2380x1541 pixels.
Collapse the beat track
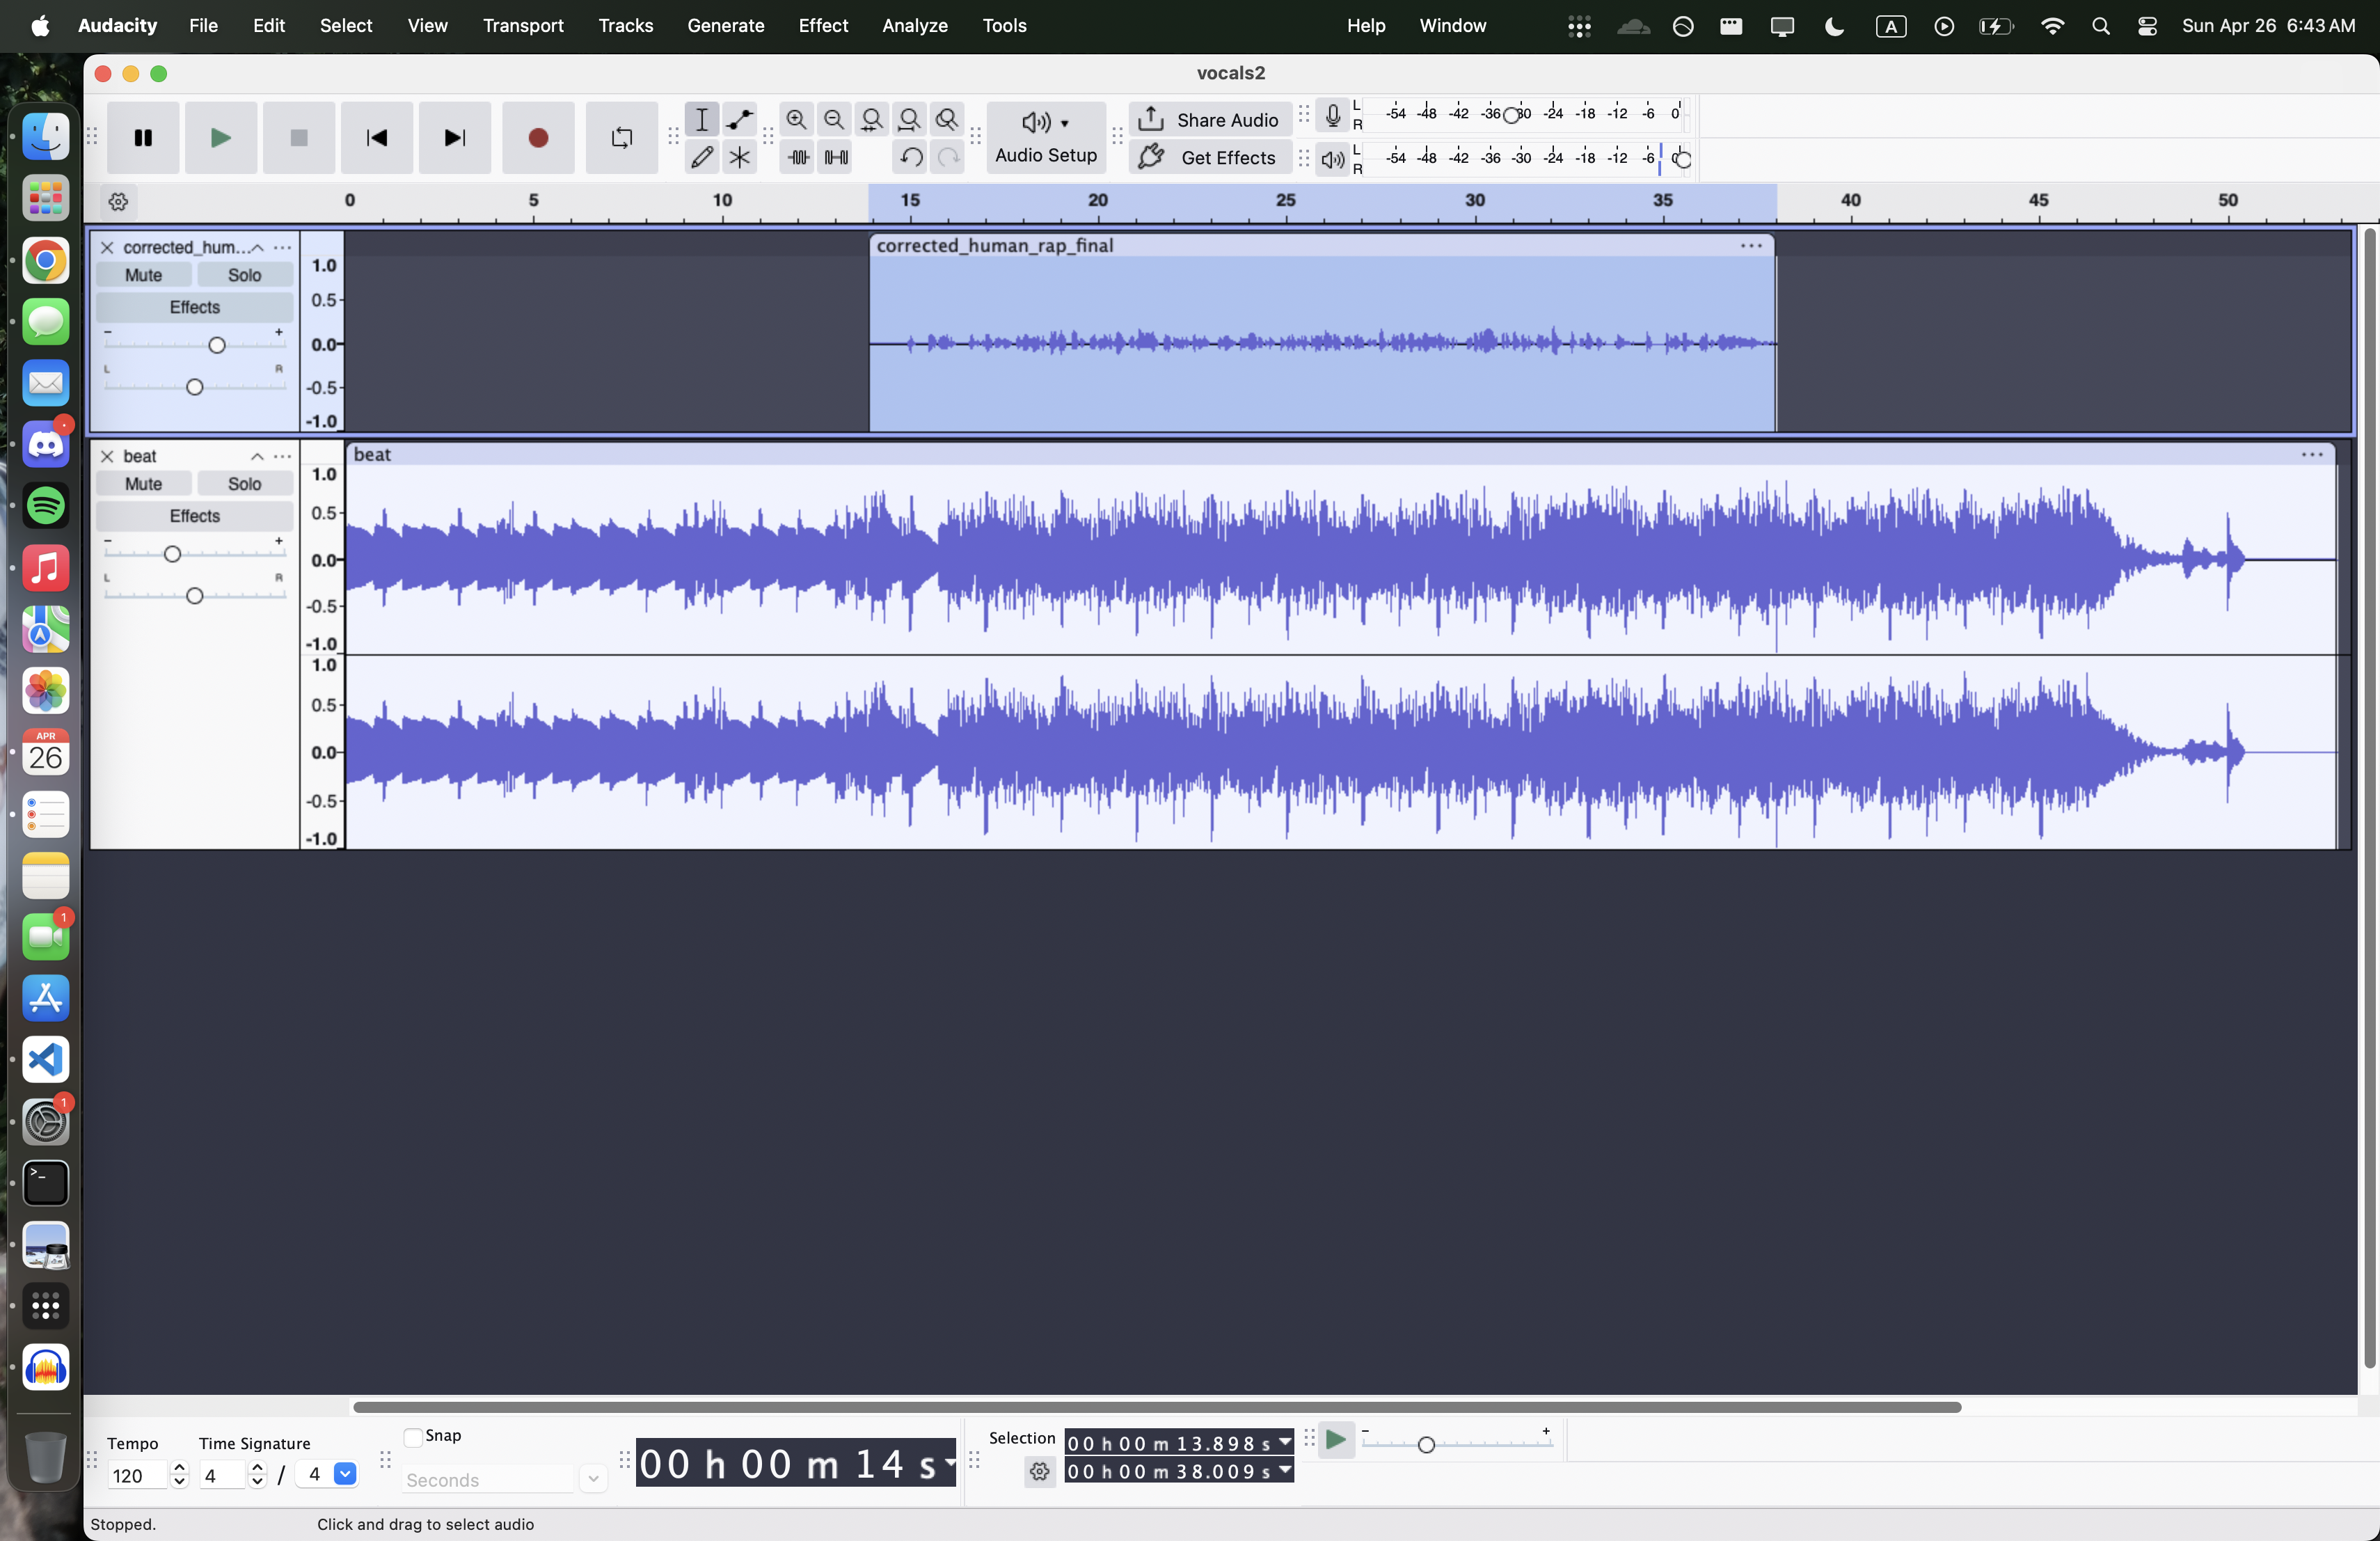tap(256, 456)
